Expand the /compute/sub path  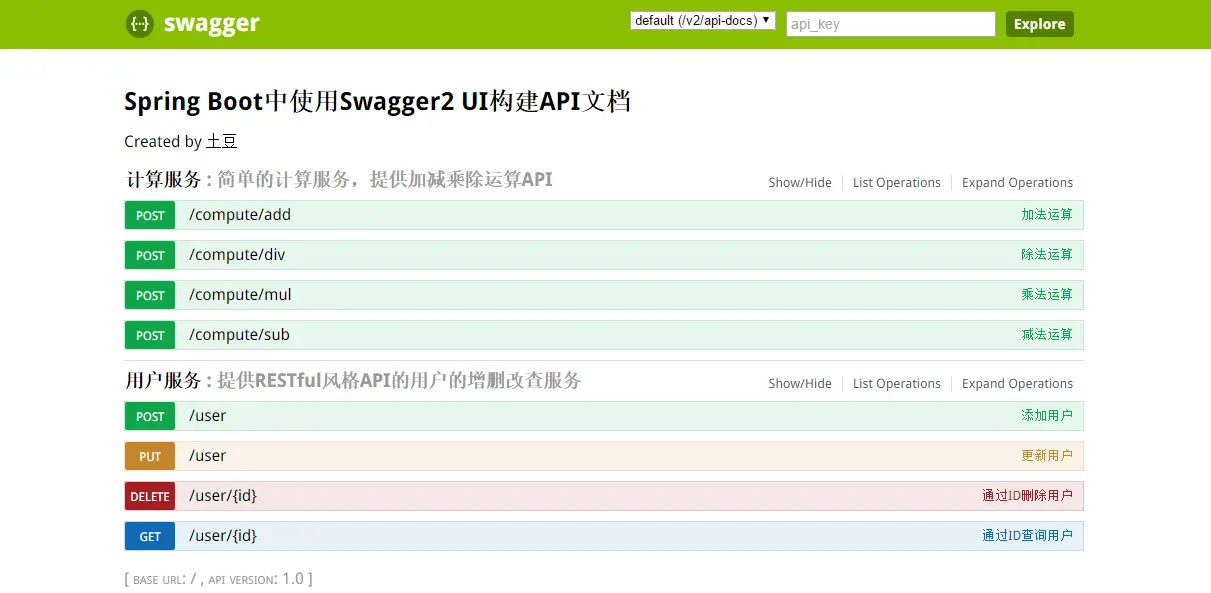[x=239, y=335]
